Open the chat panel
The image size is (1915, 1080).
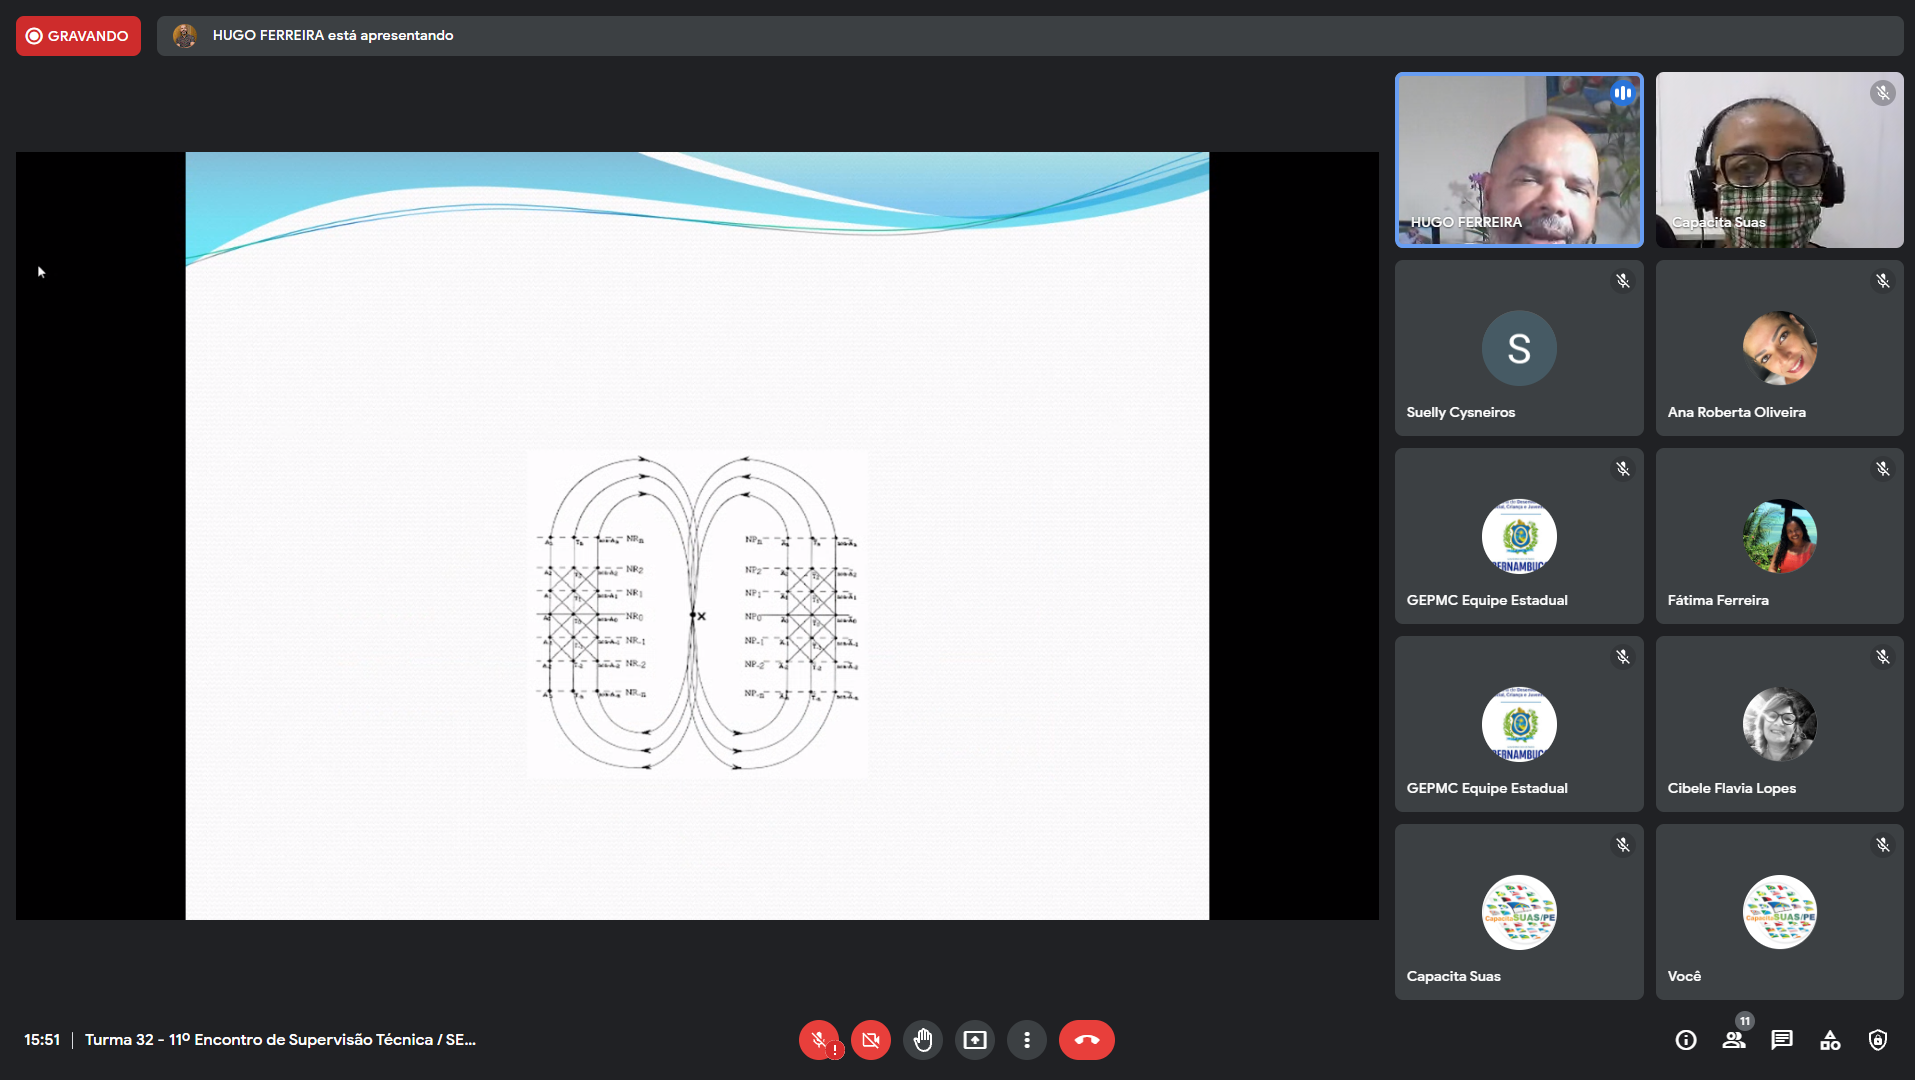pos(1782,1040)
